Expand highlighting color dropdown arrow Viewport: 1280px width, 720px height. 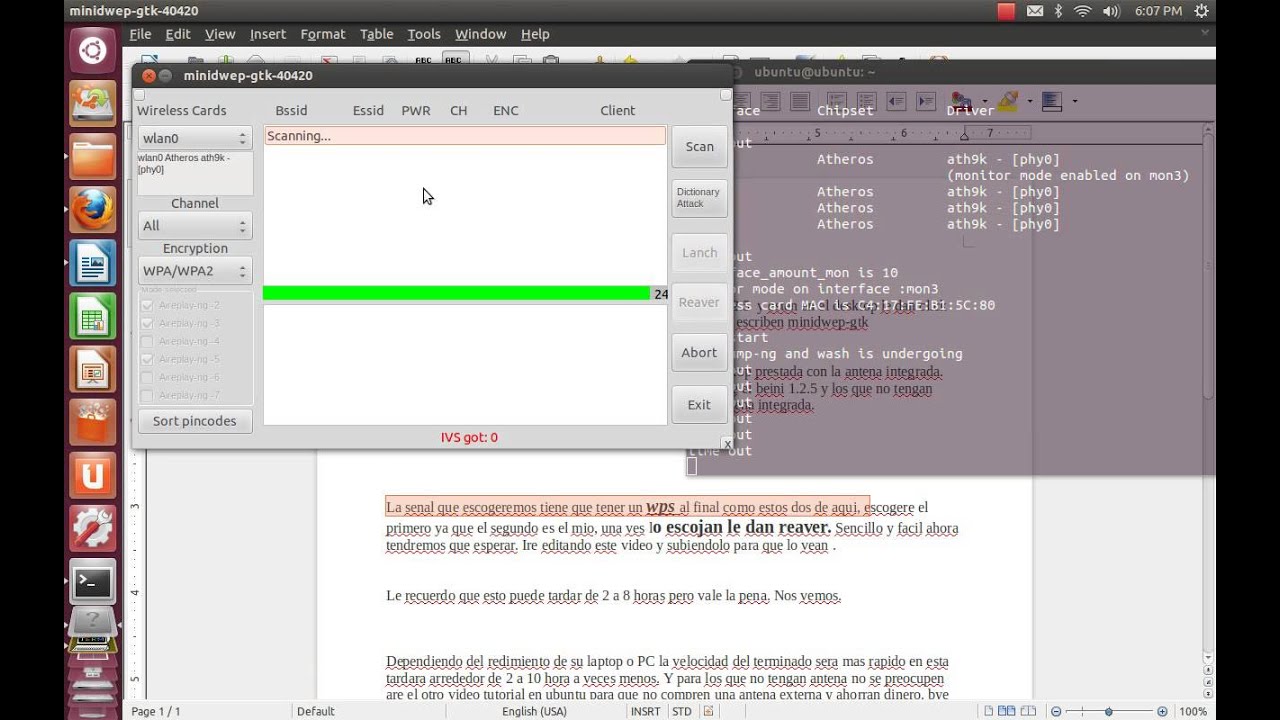click(x=1030, y=101)
